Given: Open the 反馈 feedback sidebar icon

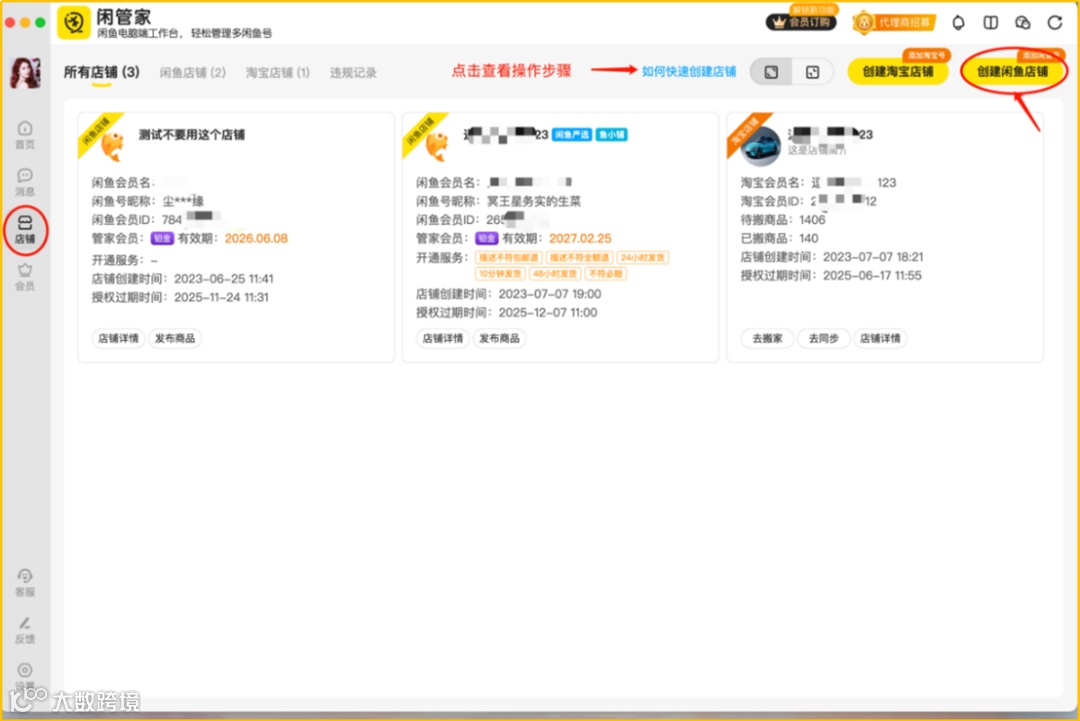Looking at the screenshot, I should (x=25, y=630).
